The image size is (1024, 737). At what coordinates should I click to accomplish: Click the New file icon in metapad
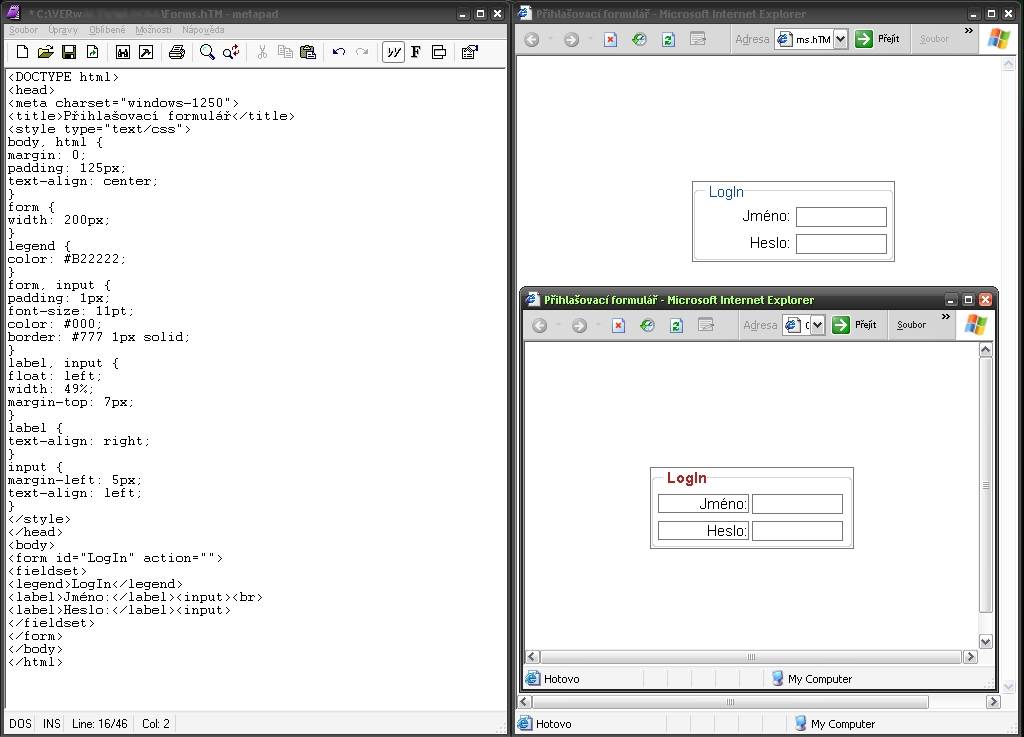pos(22,52)
